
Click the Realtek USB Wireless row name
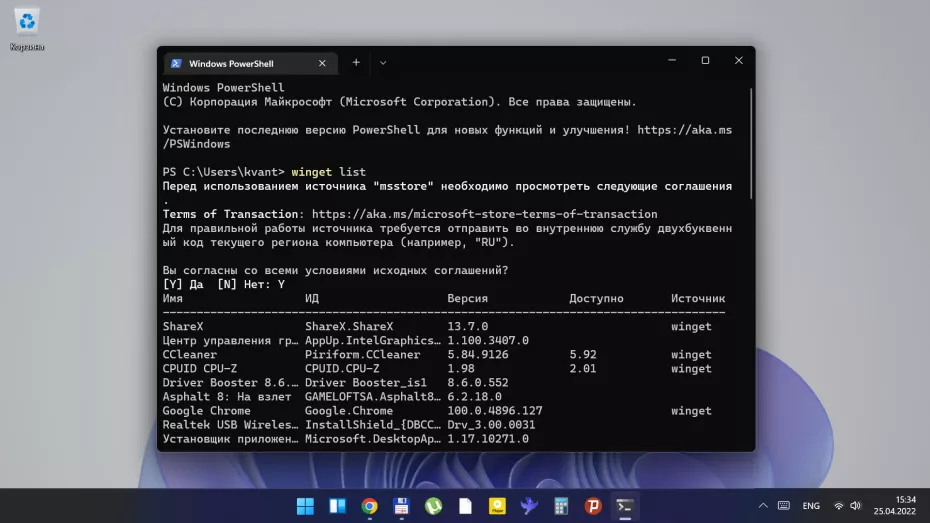[x=230, y=425]
